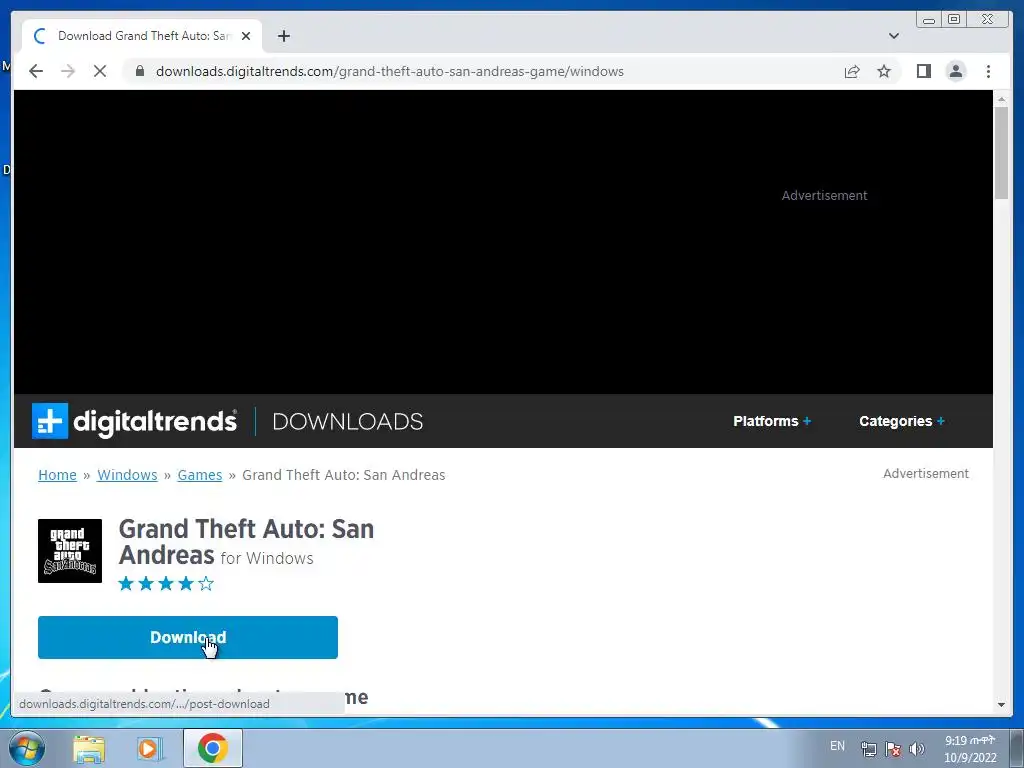Viewport: 1024px width, 768px height.
Task: Open Games breadcrumb link
Action: coord(200,475)
